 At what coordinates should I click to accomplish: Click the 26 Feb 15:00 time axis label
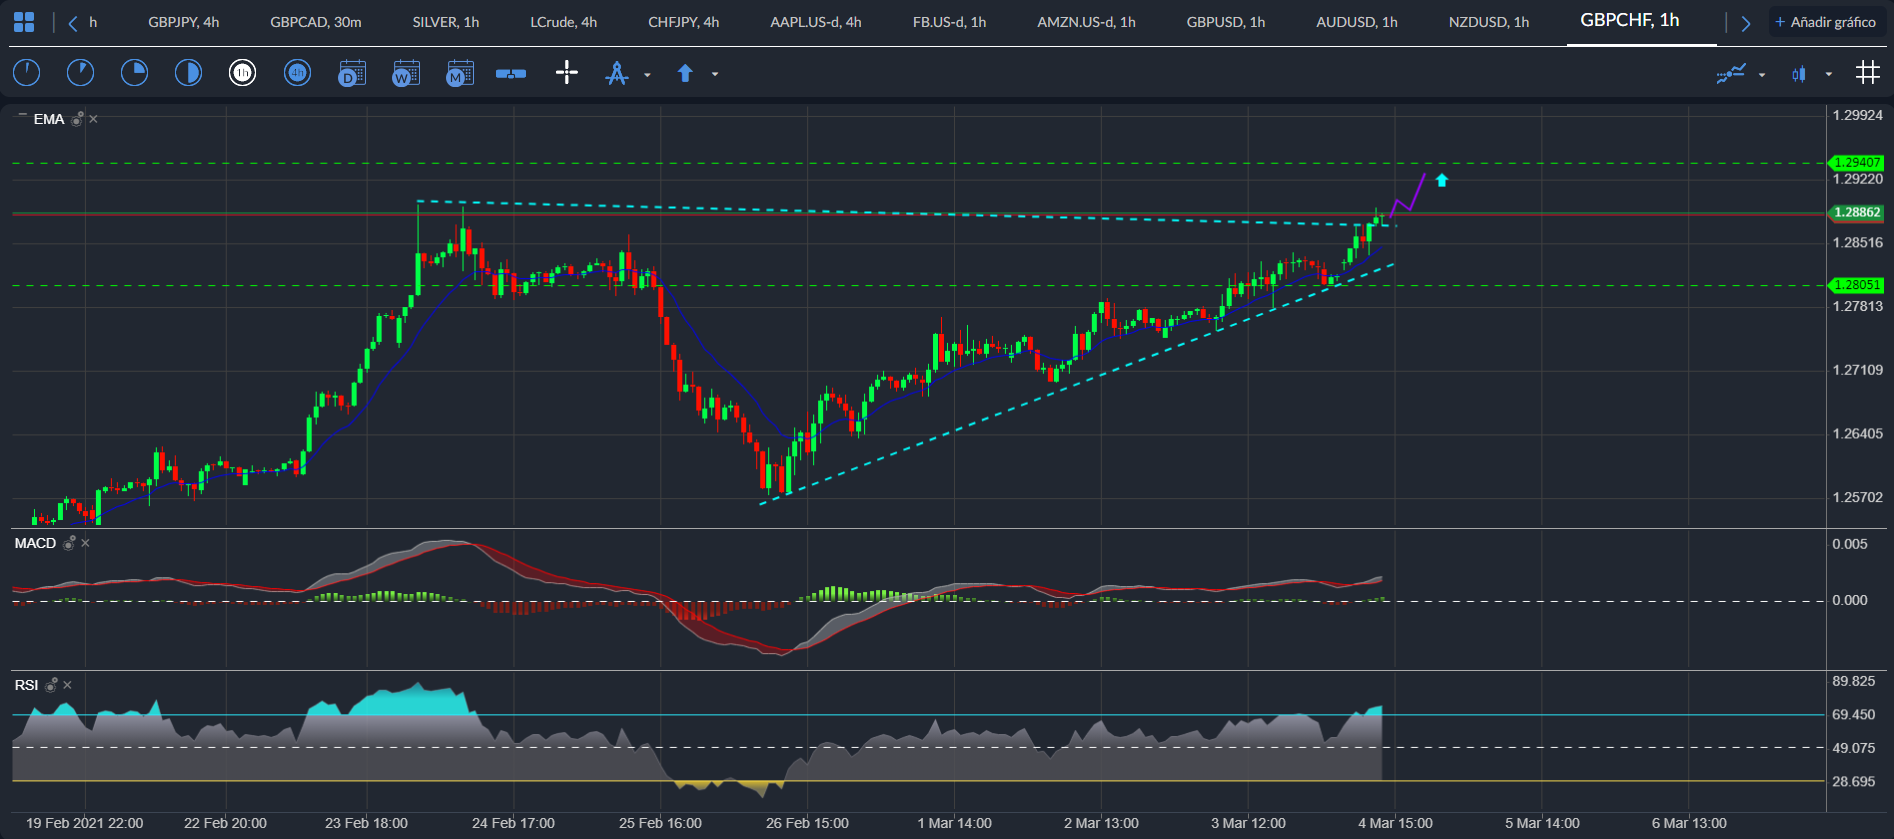click(x=808, y=823)
